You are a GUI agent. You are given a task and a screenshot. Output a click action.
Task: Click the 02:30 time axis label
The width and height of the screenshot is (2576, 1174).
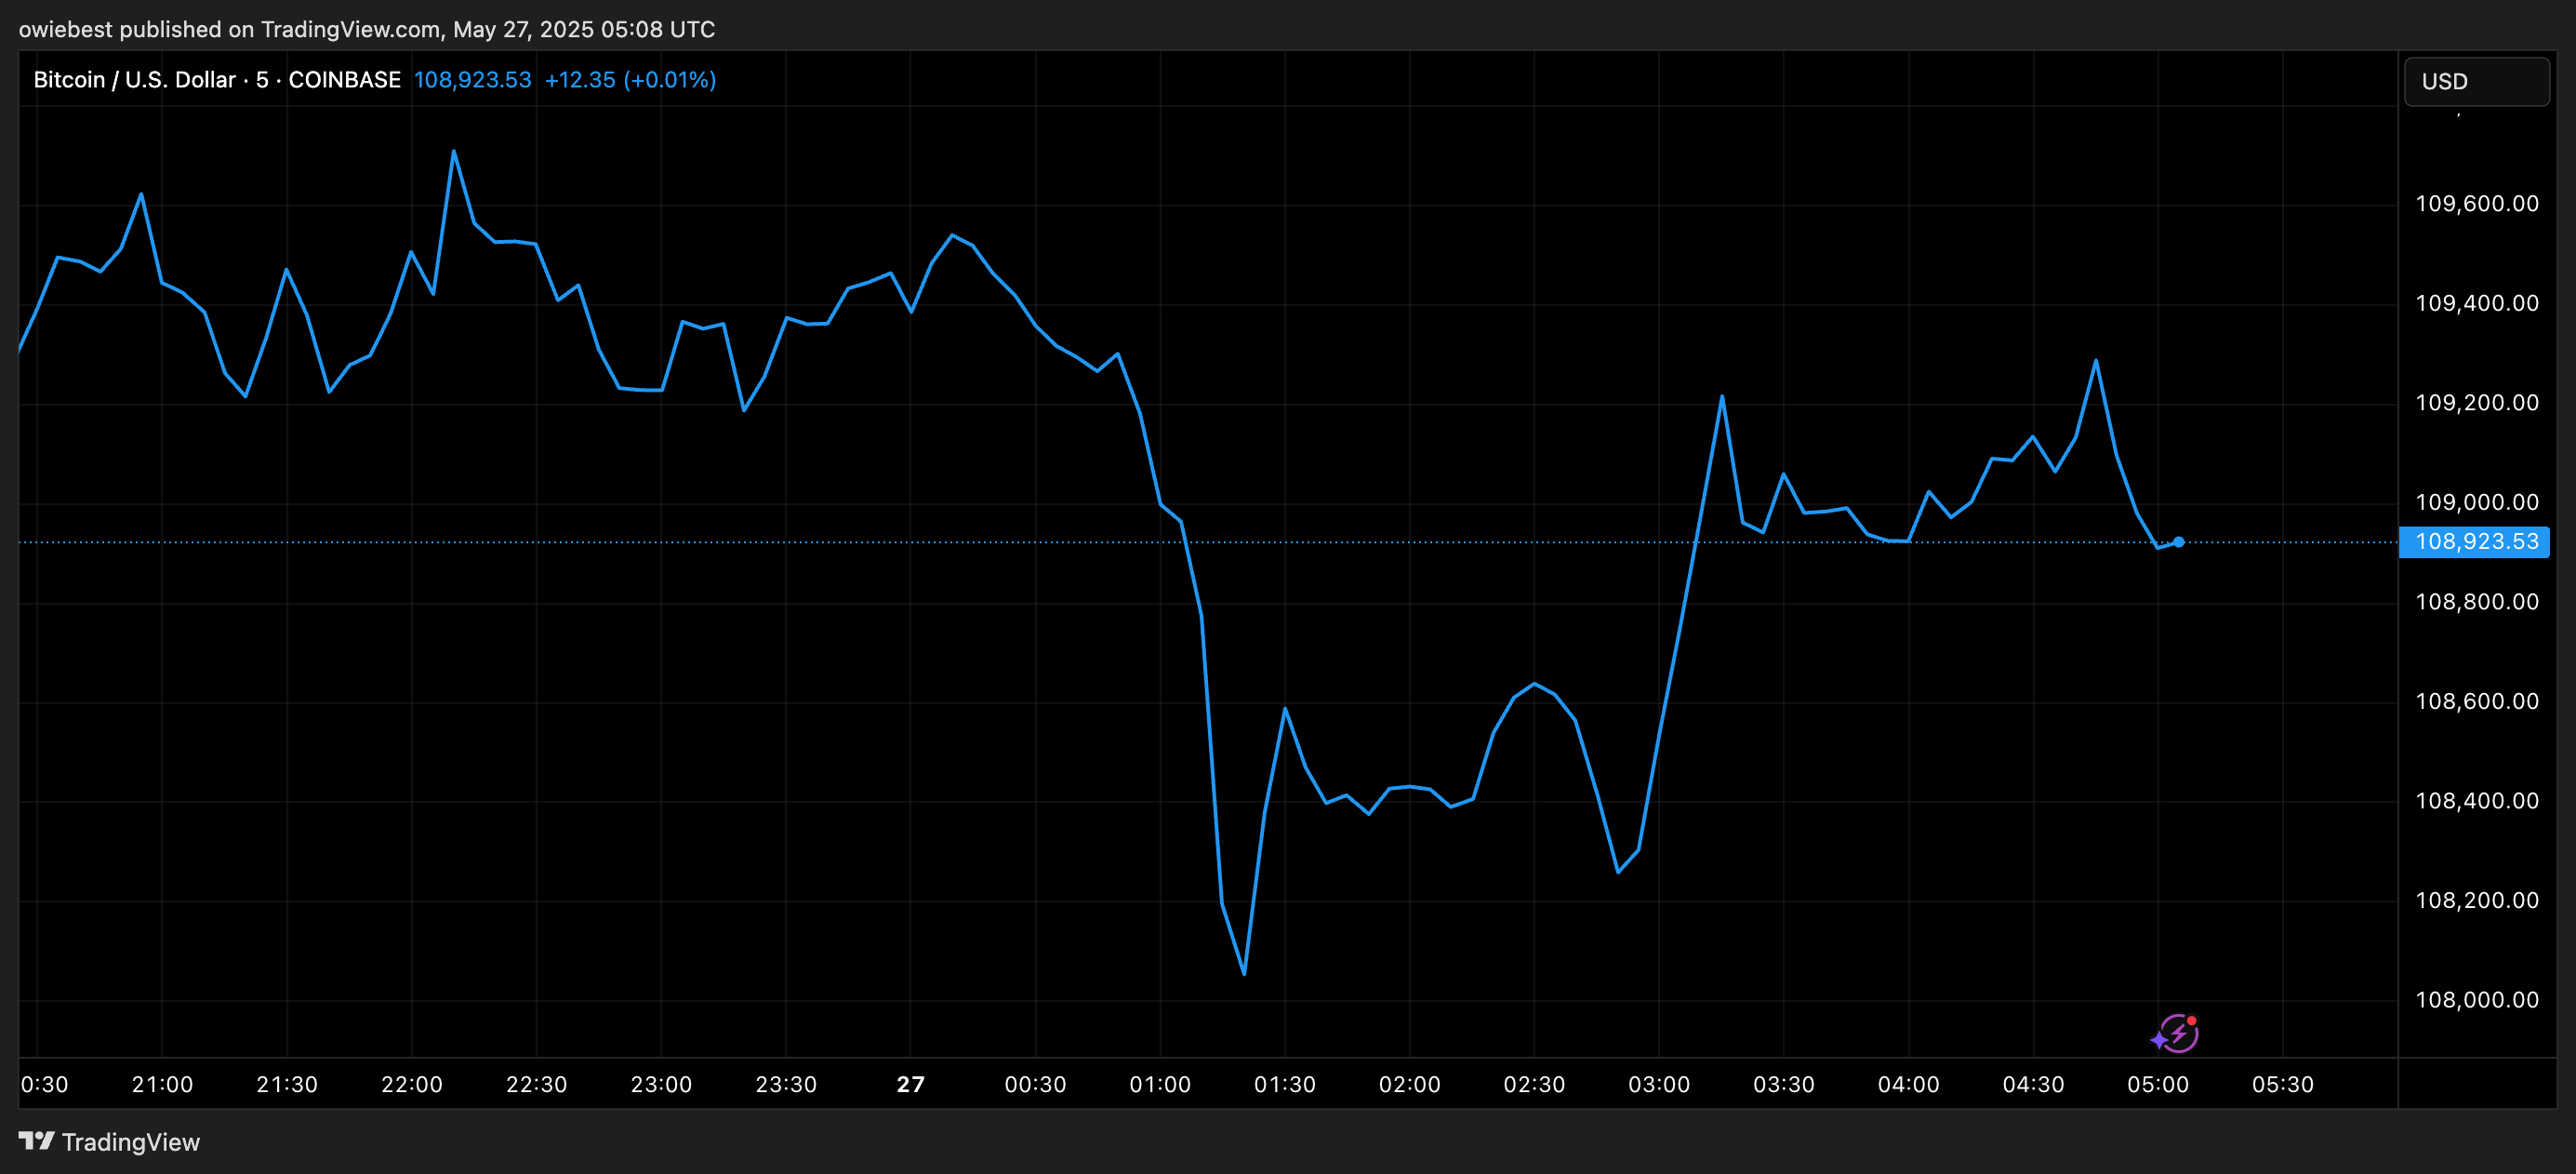1534,1085
